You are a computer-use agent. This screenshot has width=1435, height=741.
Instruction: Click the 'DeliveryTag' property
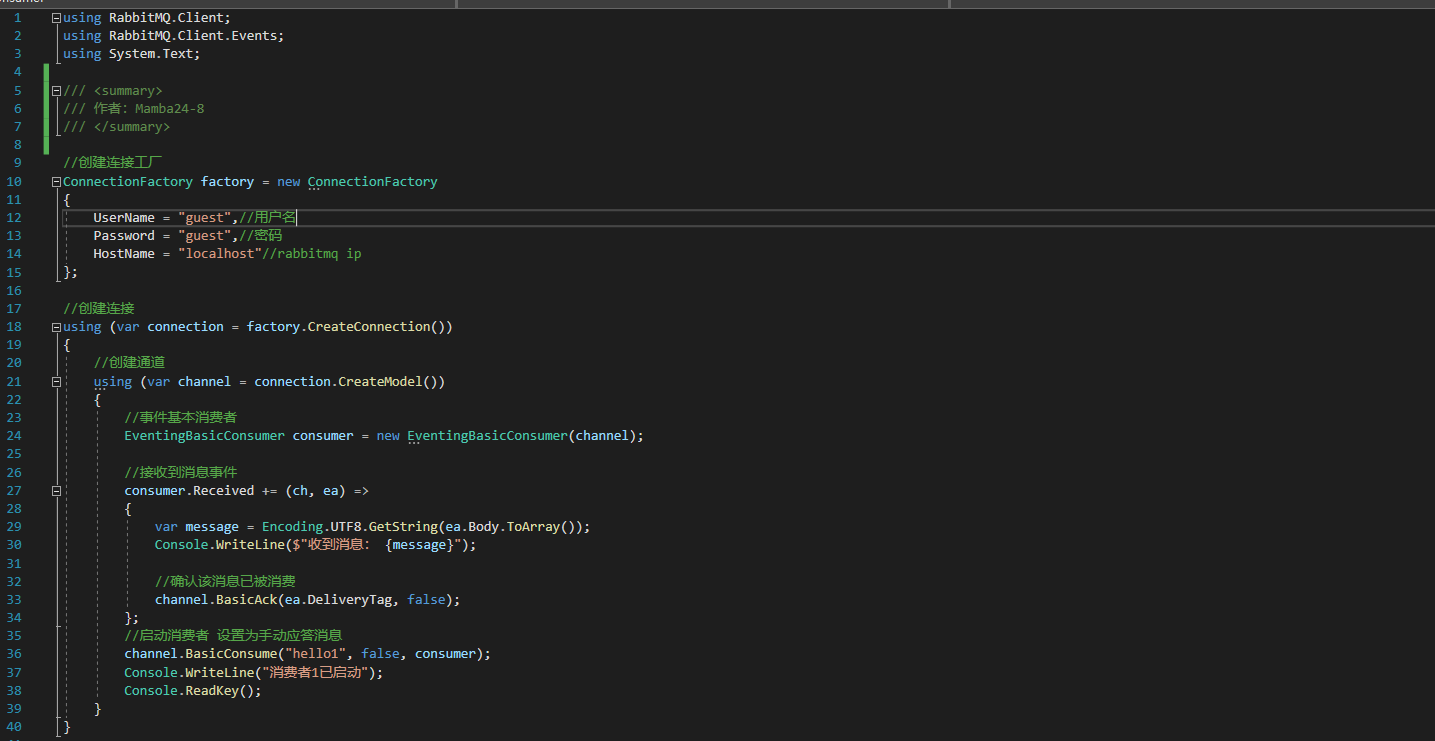(x=350, y=599)
